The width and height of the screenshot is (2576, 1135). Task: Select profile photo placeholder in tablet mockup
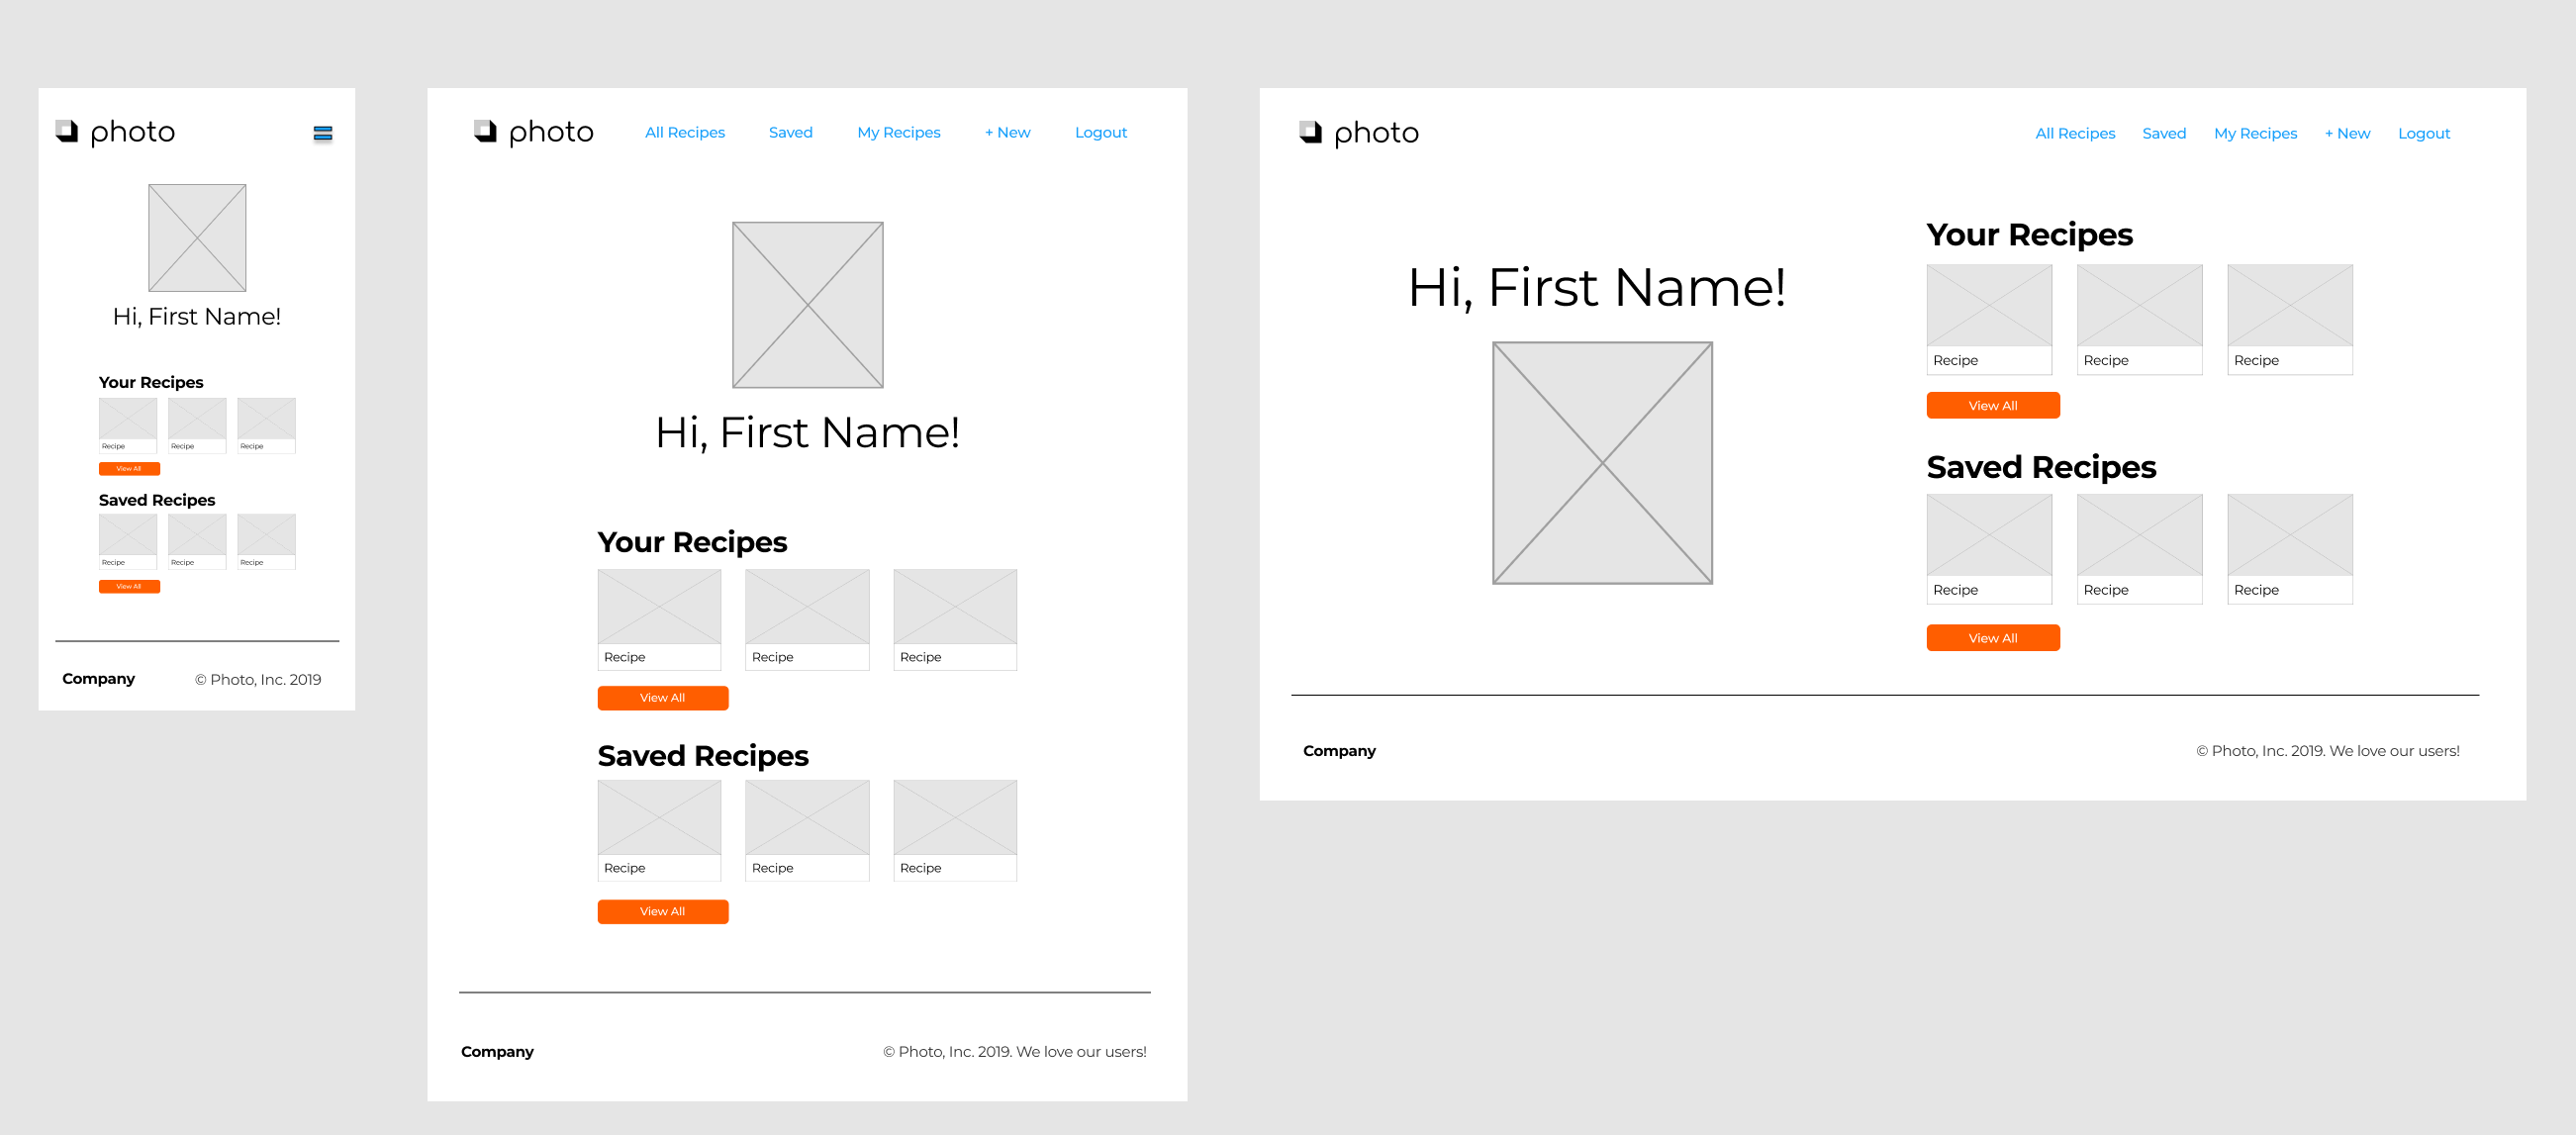tap(808, 305)
